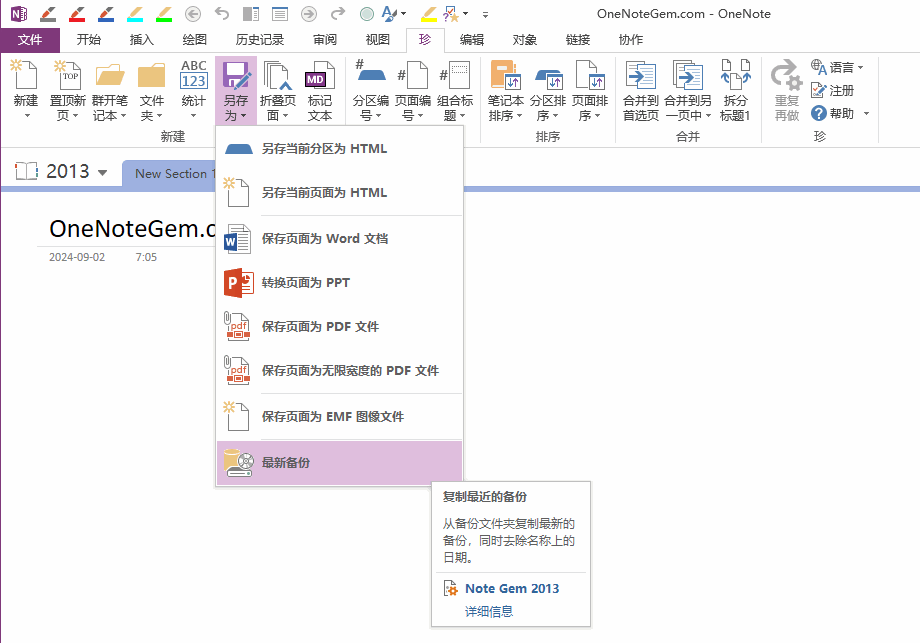Viewport: 920px width, 643px height.
Task: Choose 另存当前分区为 HTML menu item
Action: [340, 148]
